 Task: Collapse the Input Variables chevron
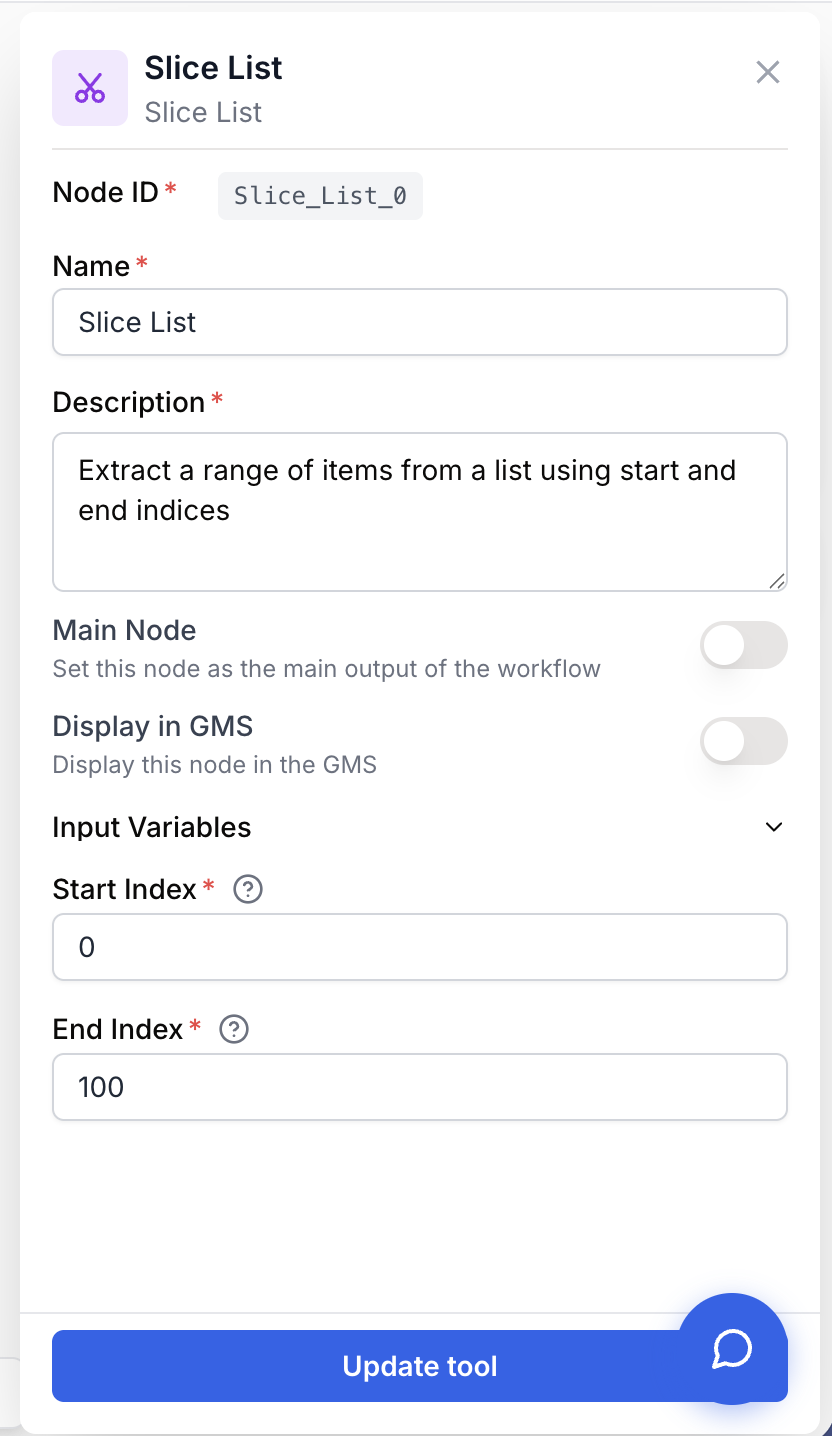coord(774,827)
